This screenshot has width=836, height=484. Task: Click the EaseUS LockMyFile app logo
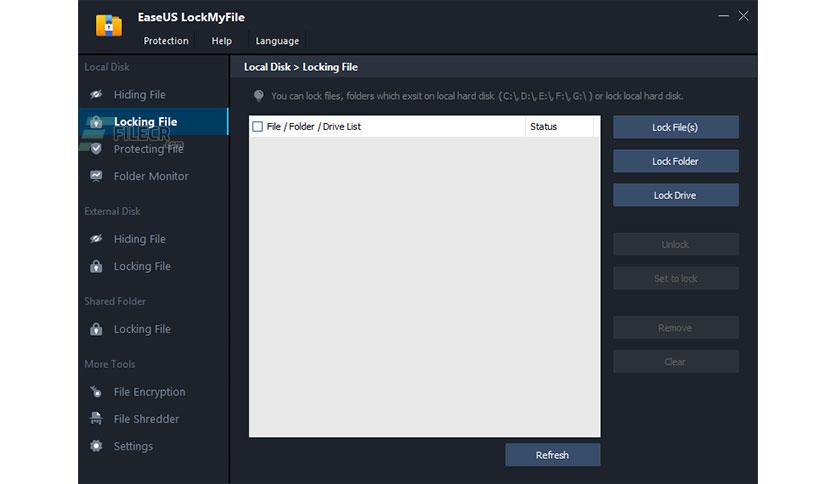click(109, 25)
